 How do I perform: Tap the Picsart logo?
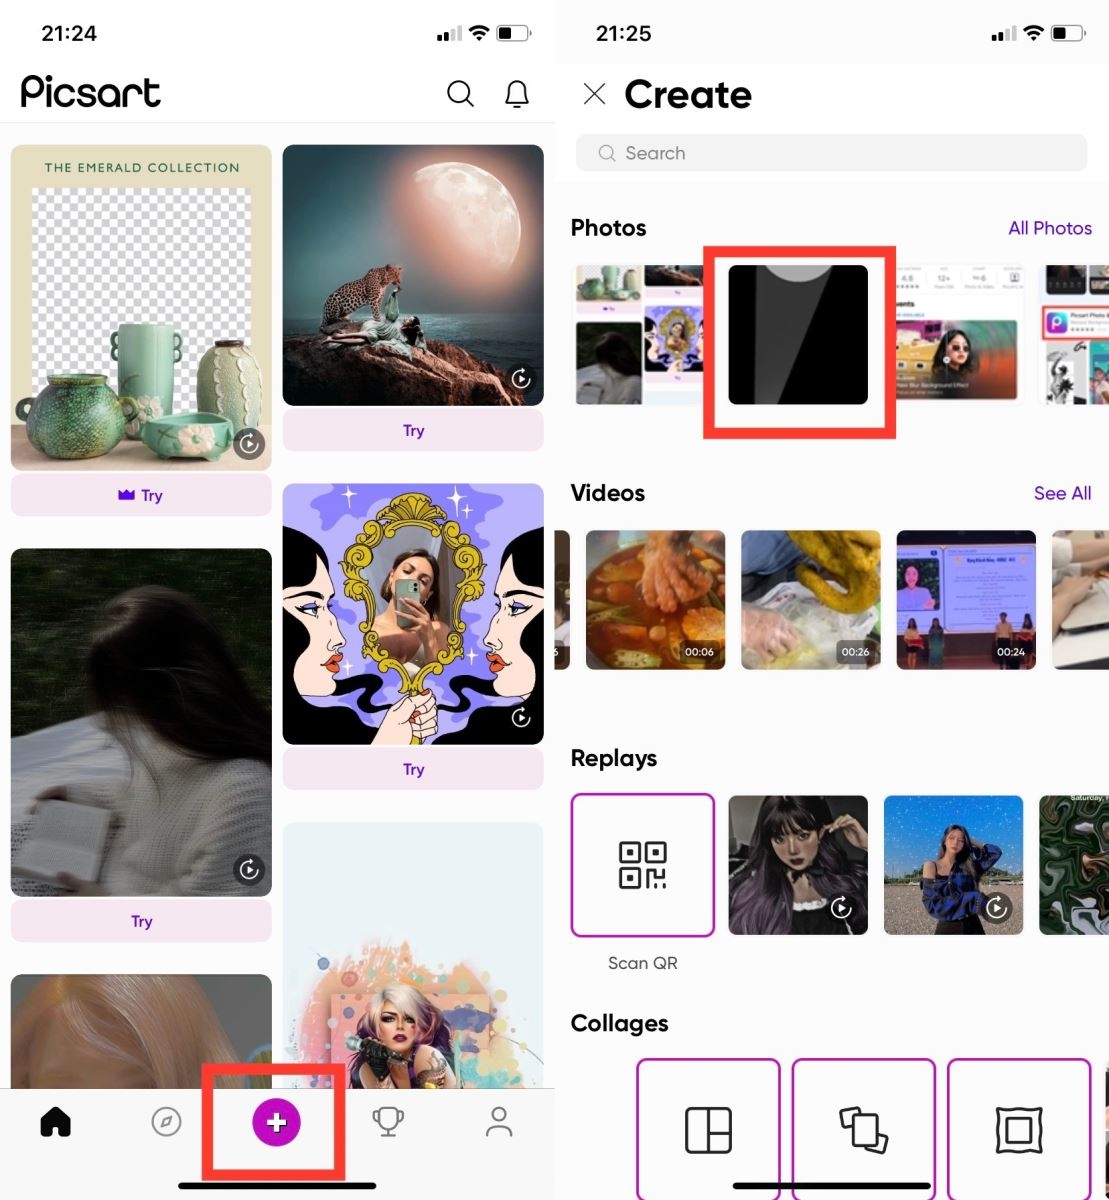click(90, 92)
